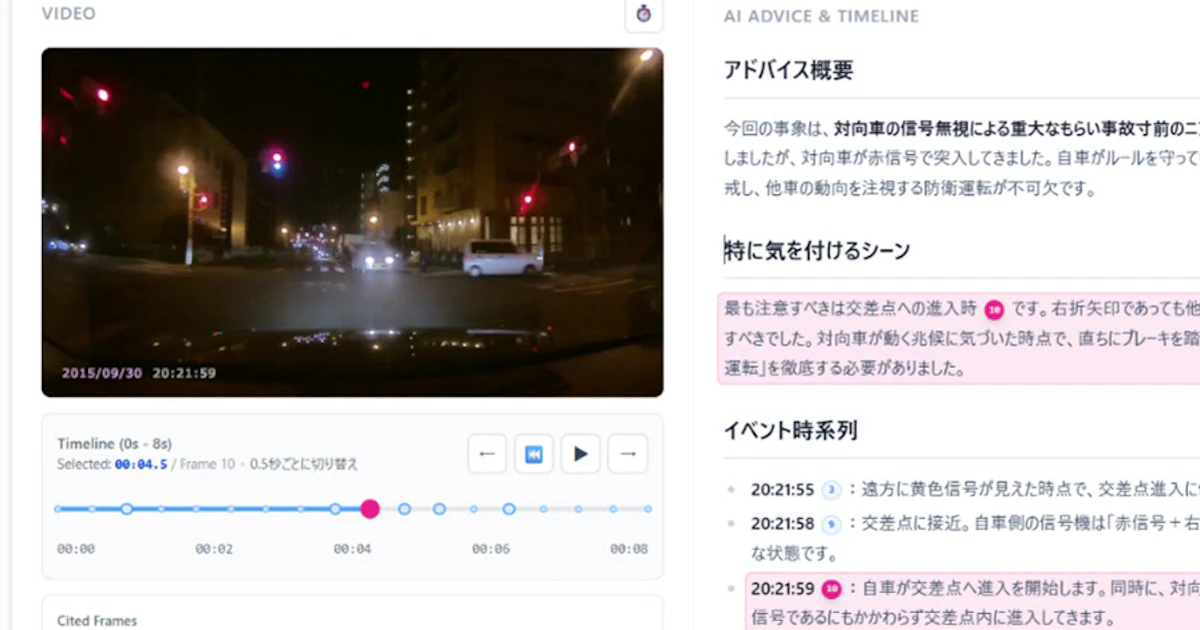Click the イベント時系列 heading
The width and height of the screenshot is (1200, 630).
click(x=790, y=431)
